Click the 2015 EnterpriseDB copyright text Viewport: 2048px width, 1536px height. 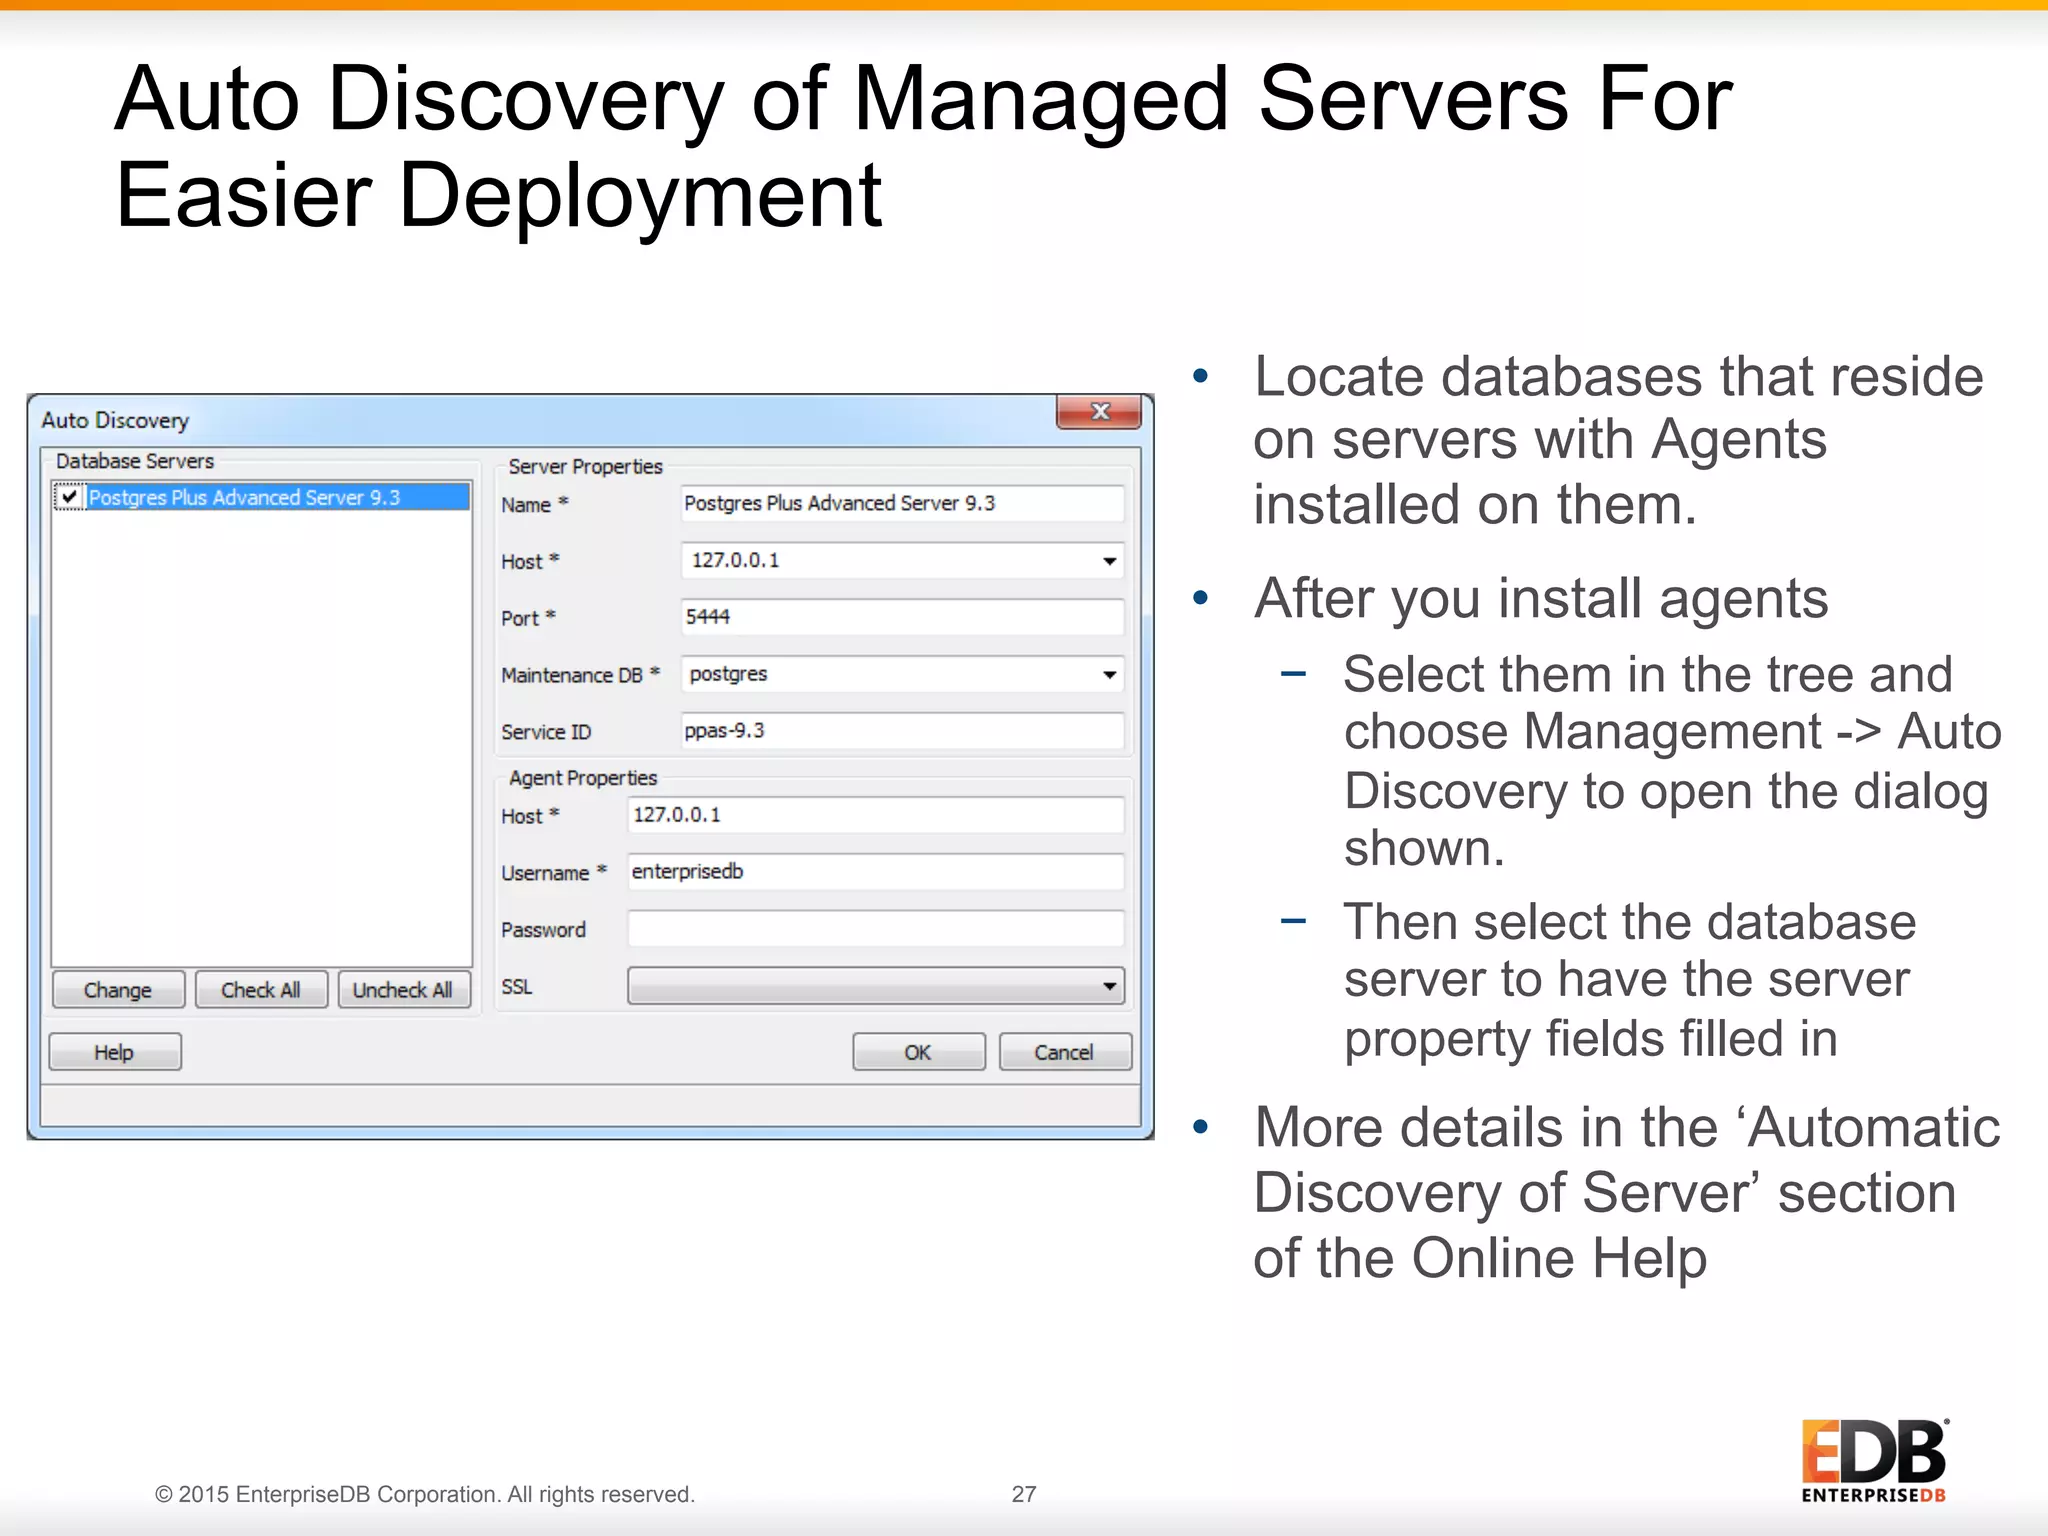(x=424, y=1494)
